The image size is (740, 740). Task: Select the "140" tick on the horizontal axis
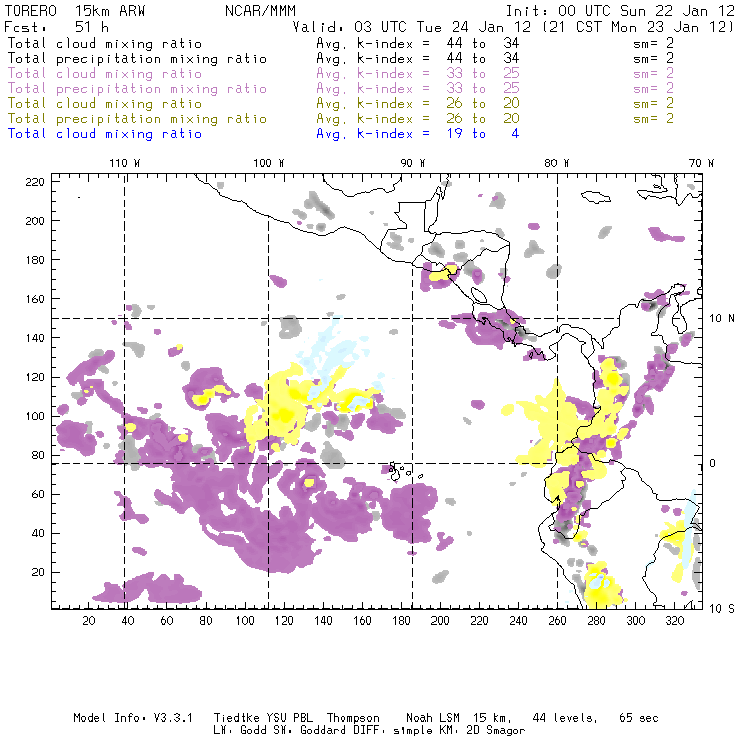(x=323, y=621)
